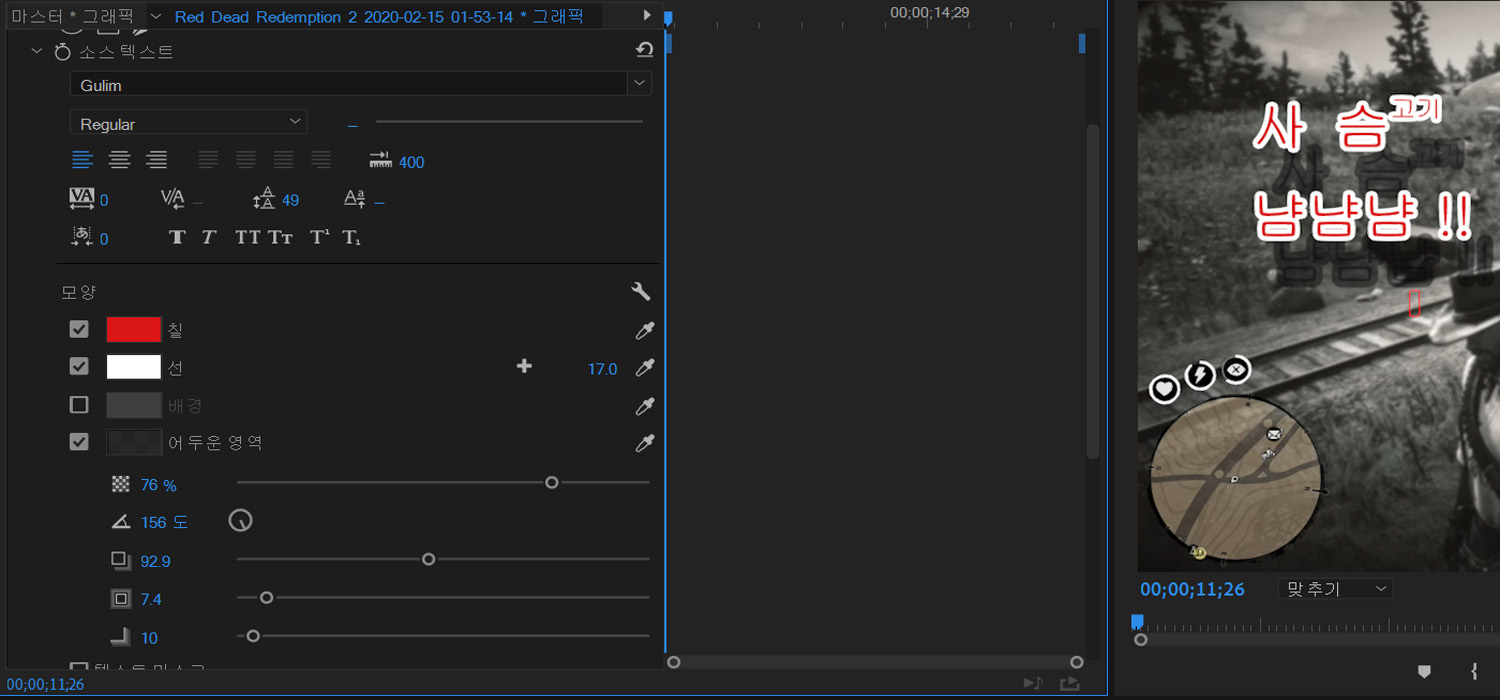Open the shadow color swatch

(134, 442)
